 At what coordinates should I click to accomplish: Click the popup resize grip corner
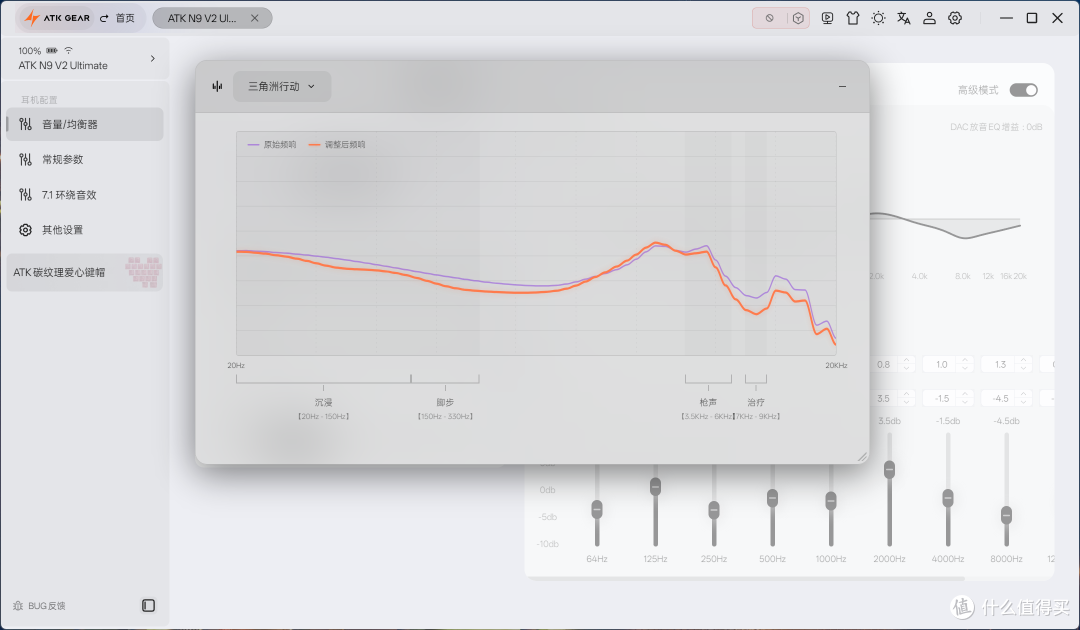(x=862, y=456)
